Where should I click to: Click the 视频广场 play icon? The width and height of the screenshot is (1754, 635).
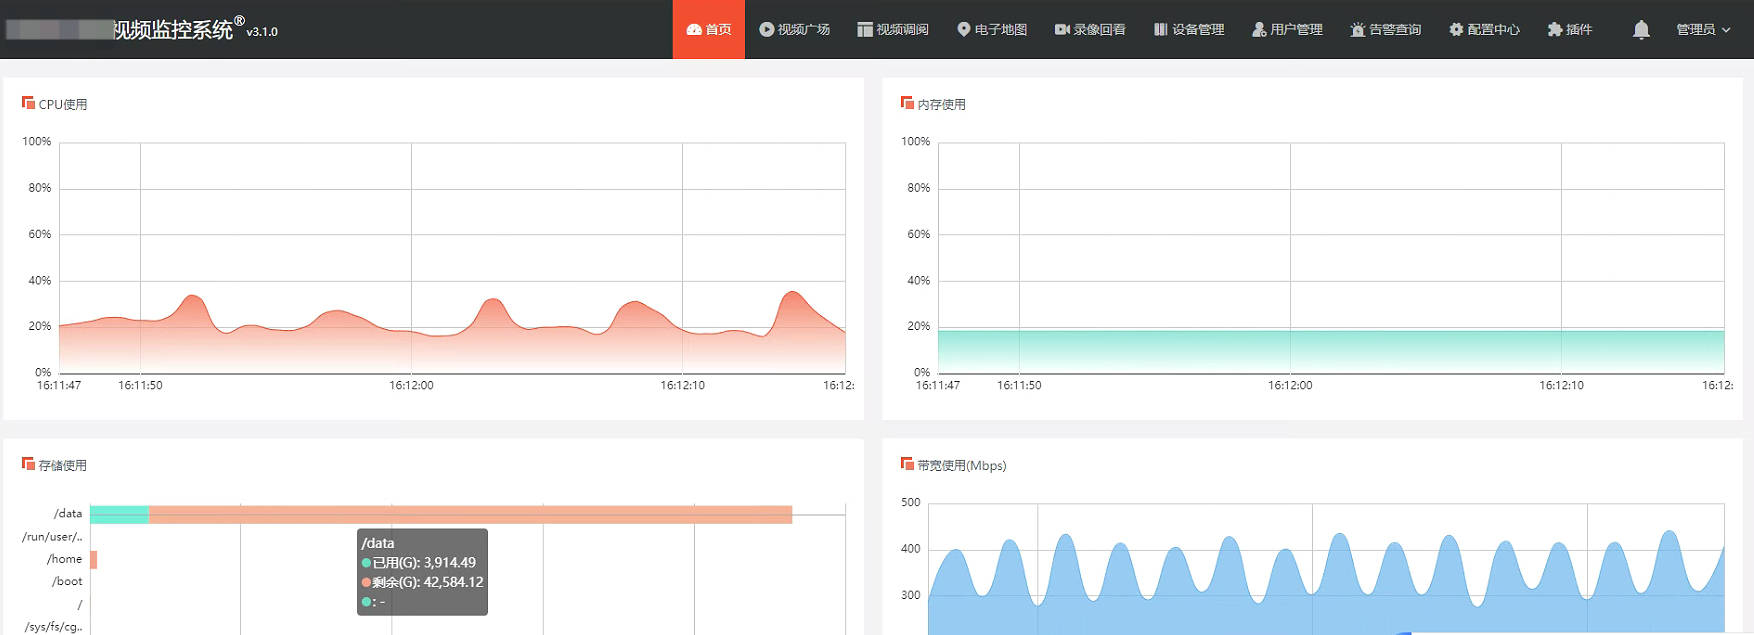[766, 30]
